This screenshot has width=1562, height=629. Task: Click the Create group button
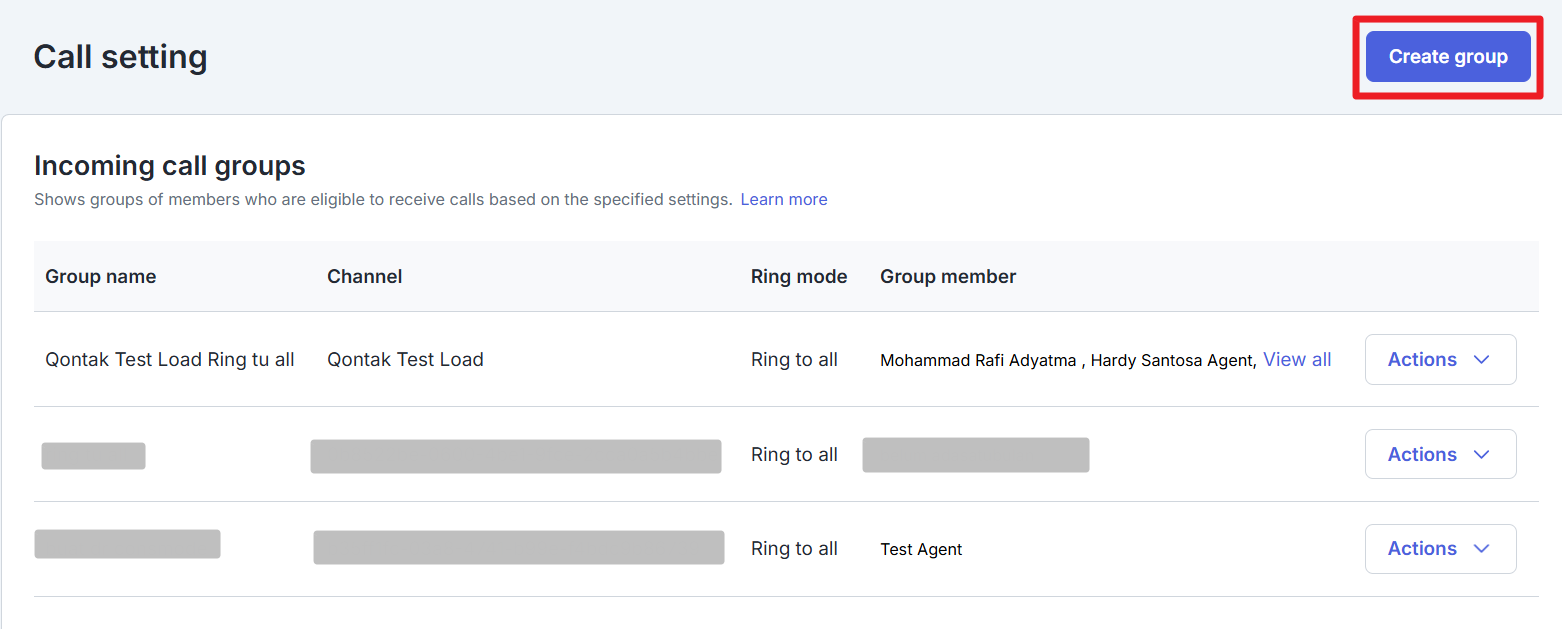pyautogui.click(x=1447, y=57)
